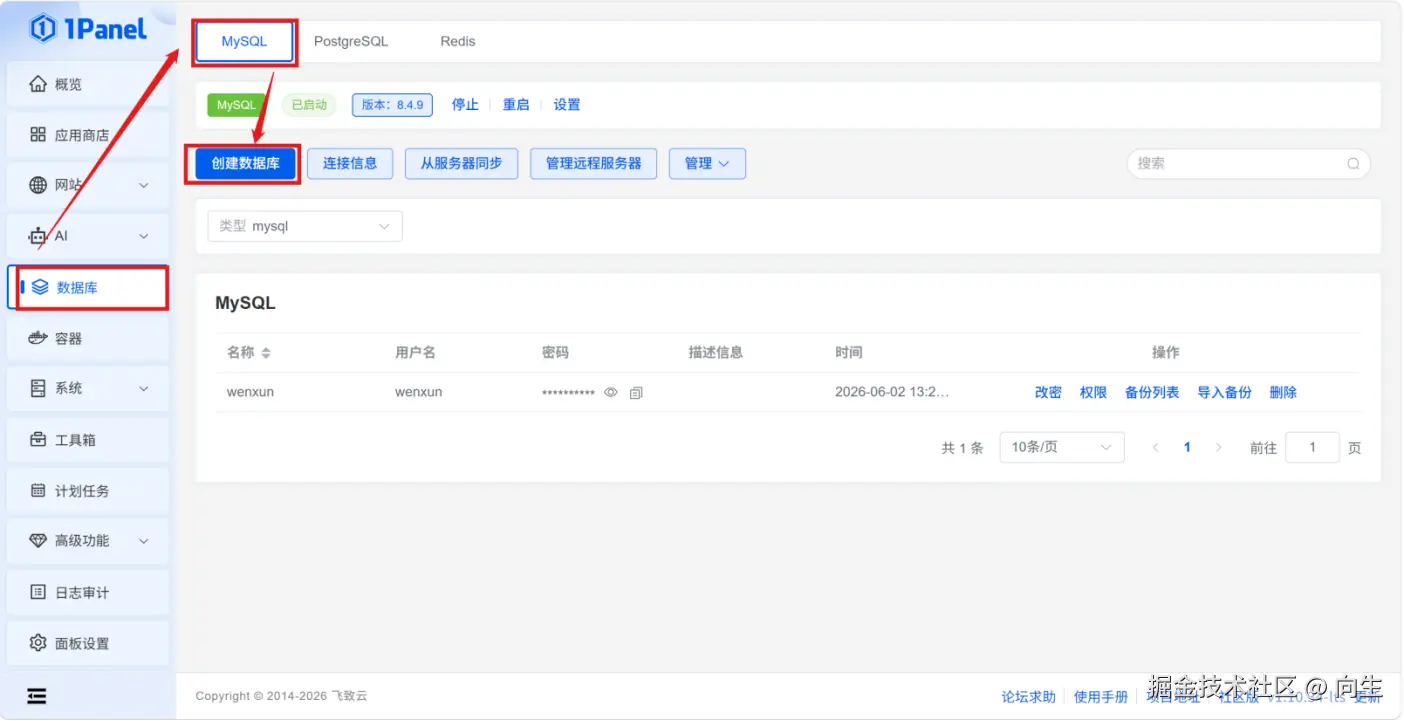This screenshot has width=1404, height=721.
Task: Click the magnifier icon in the search box
Action: pos(1353,164)
